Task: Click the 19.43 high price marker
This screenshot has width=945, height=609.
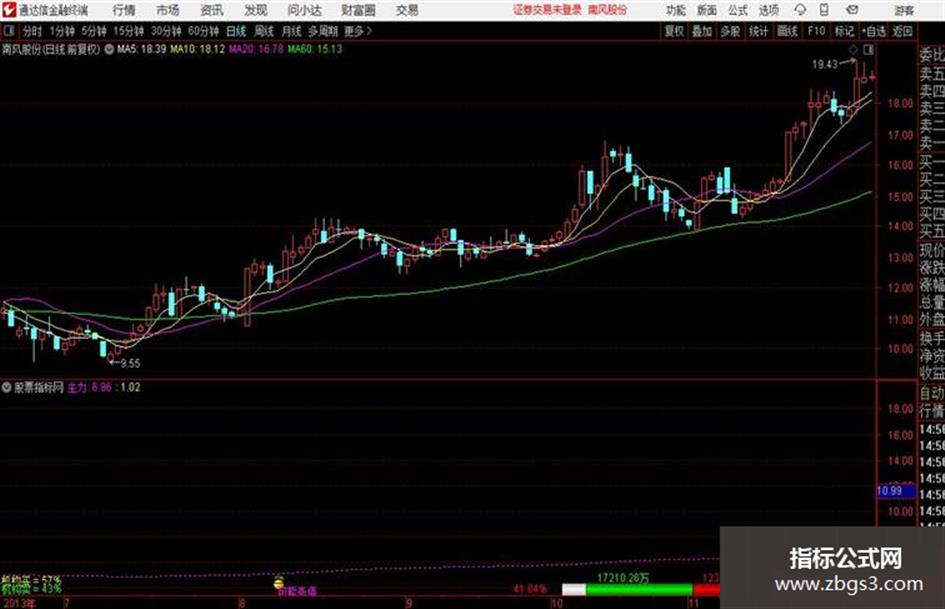Action: pyautogui.click(x=824, y=65)
